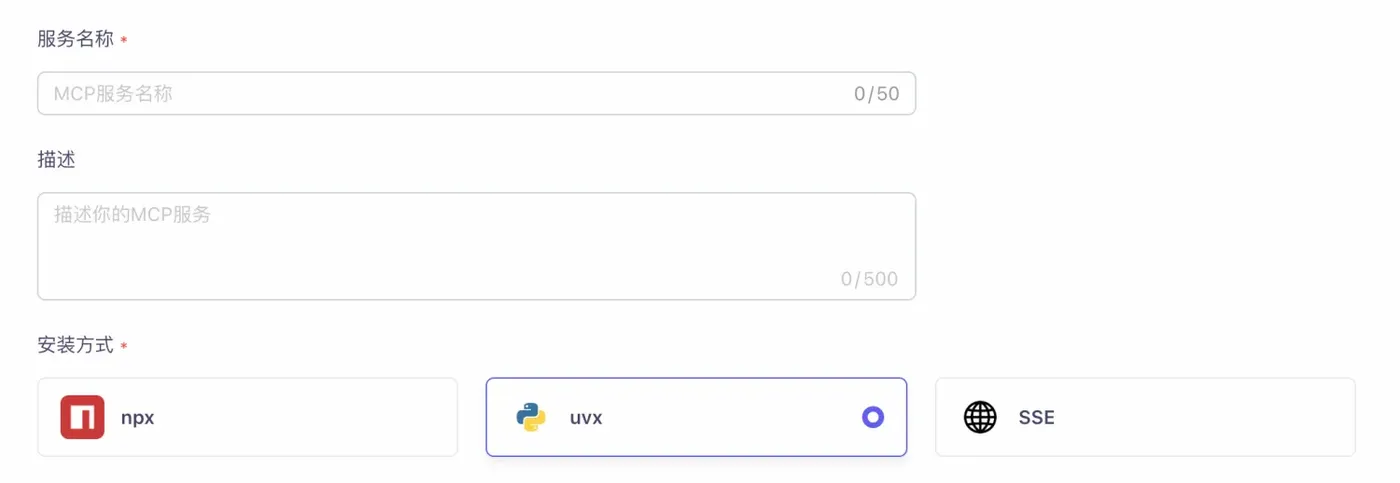Click the 服务名称 field label

click(75, 39)
